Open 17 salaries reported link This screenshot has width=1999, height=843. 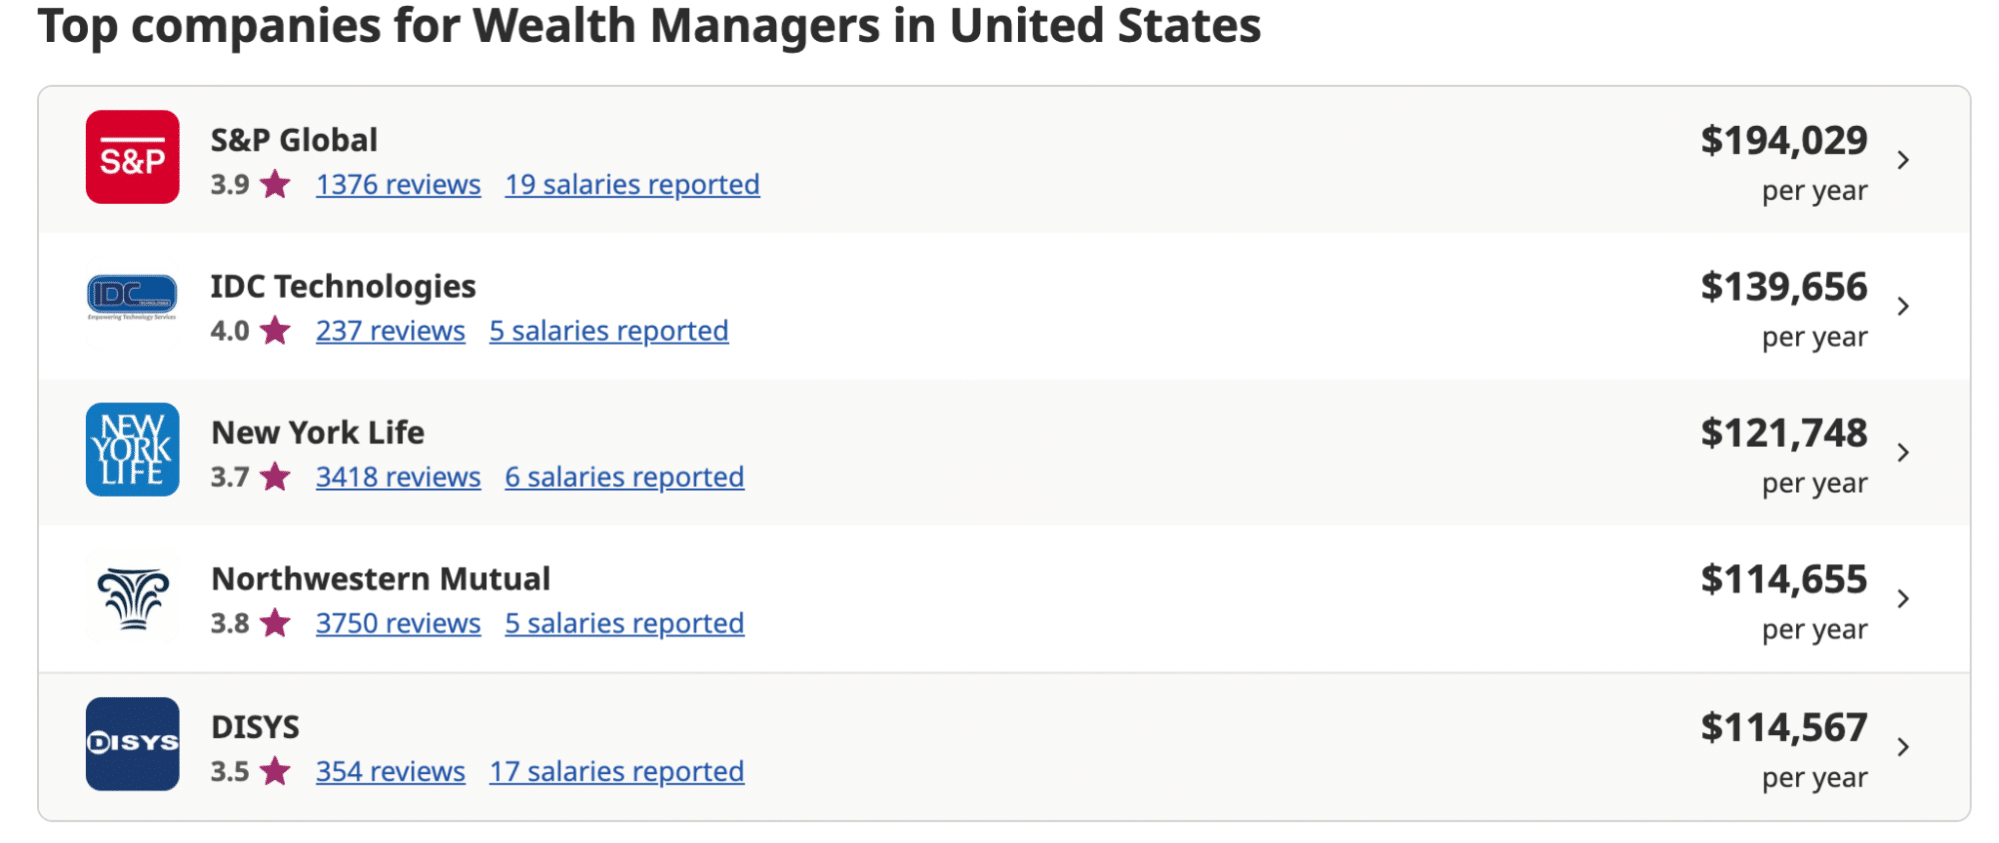click(616, 771)
